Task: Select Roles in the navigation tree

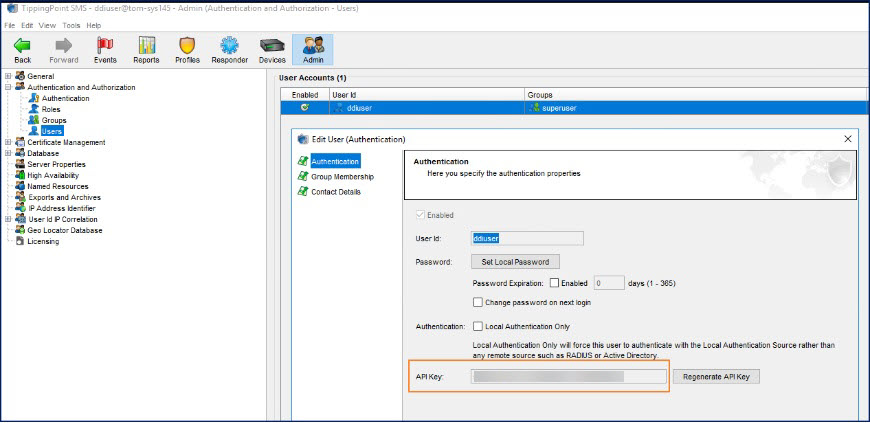Action: pos(51,110)
